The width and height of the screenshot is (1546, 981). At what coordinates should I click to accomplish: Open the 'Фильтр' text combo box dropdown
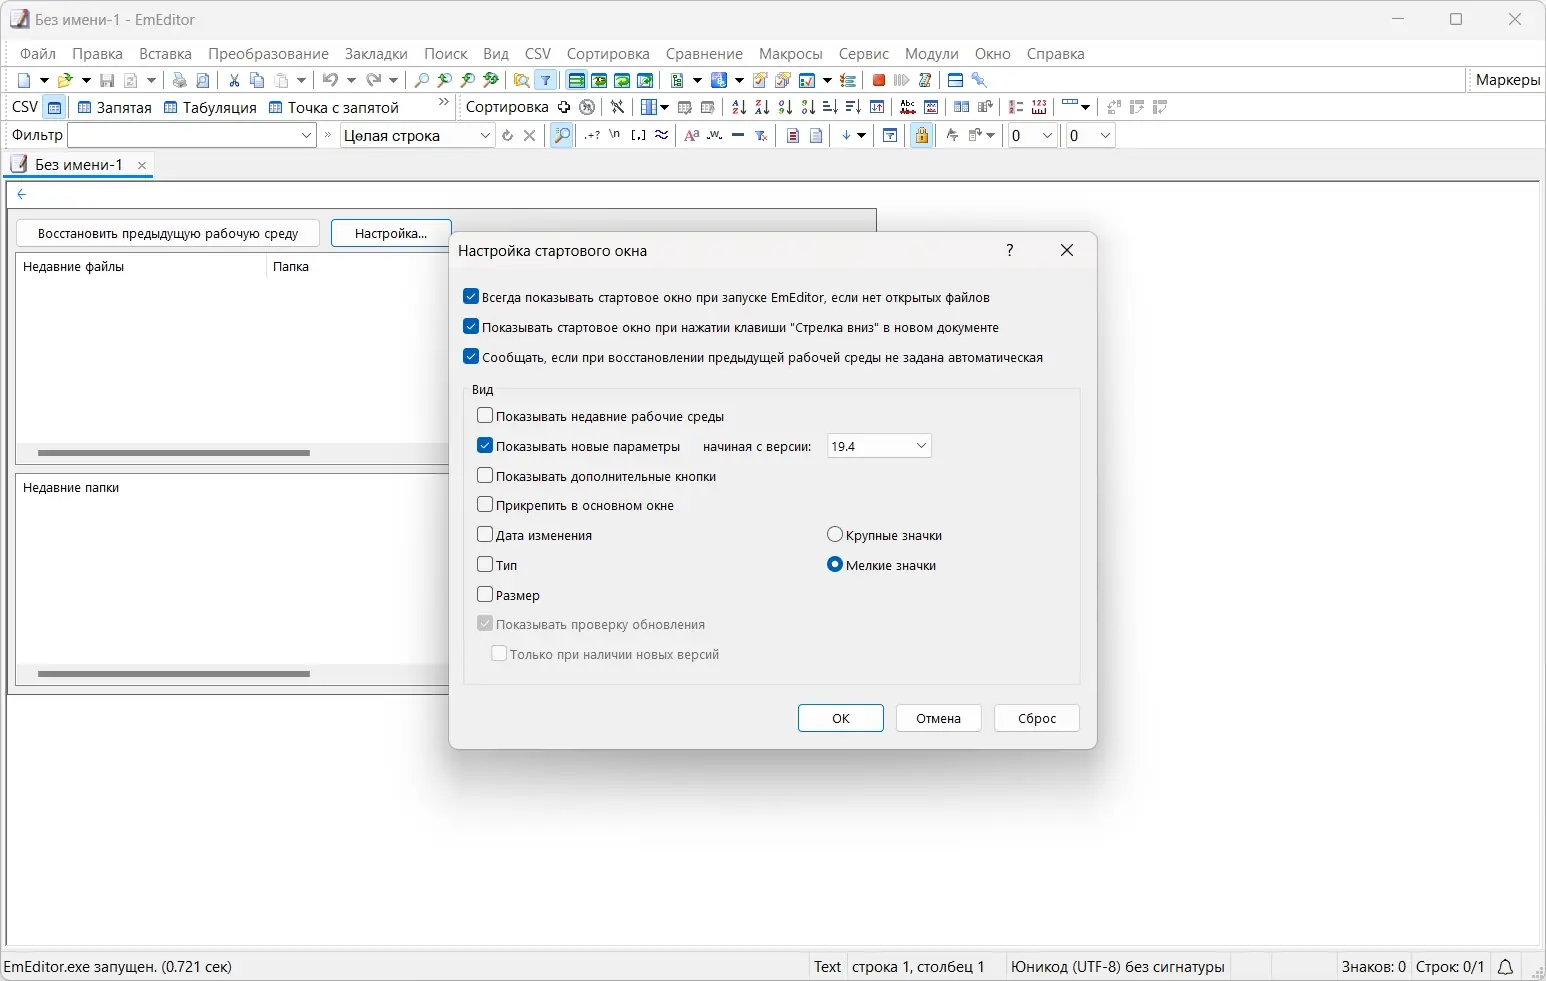(x=307, y=135)
